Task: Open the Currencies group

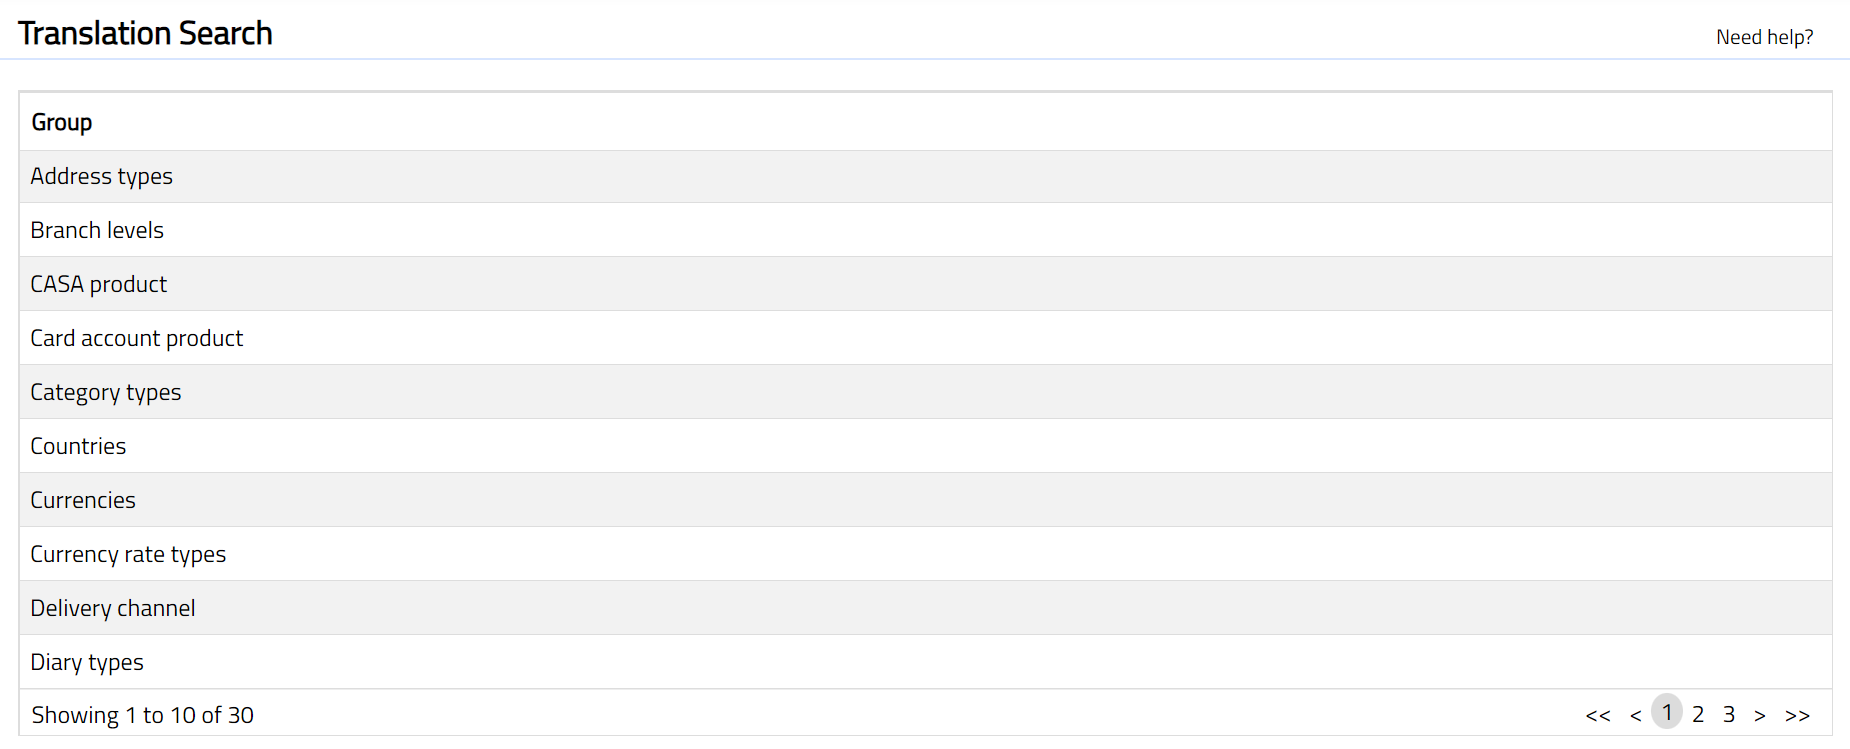Action: point(83,500)
